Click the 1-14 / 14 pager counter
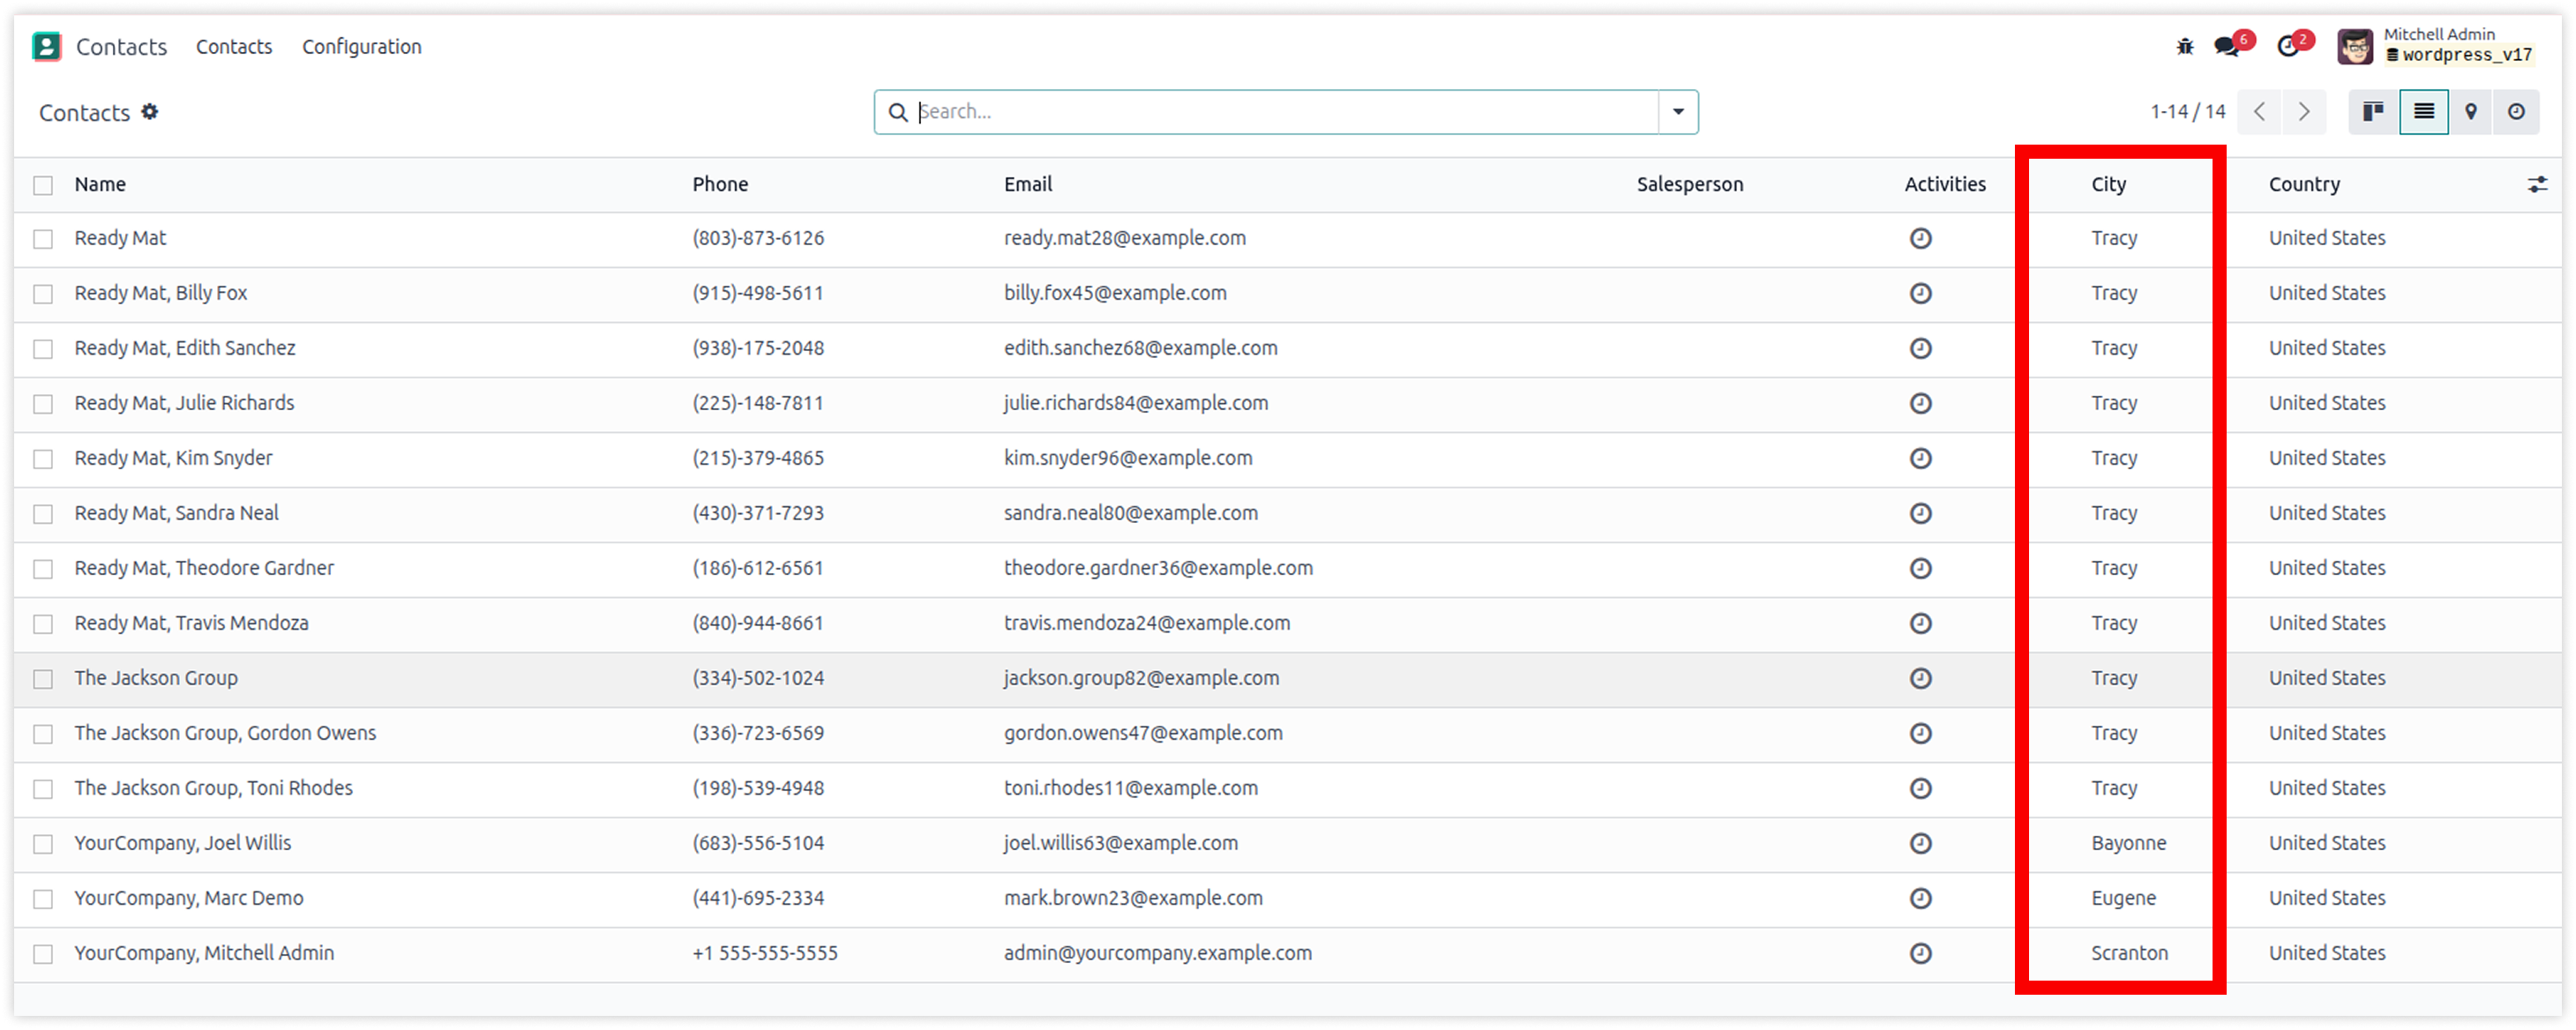Screen dimensions: 2576x1030 [2188, 112]
